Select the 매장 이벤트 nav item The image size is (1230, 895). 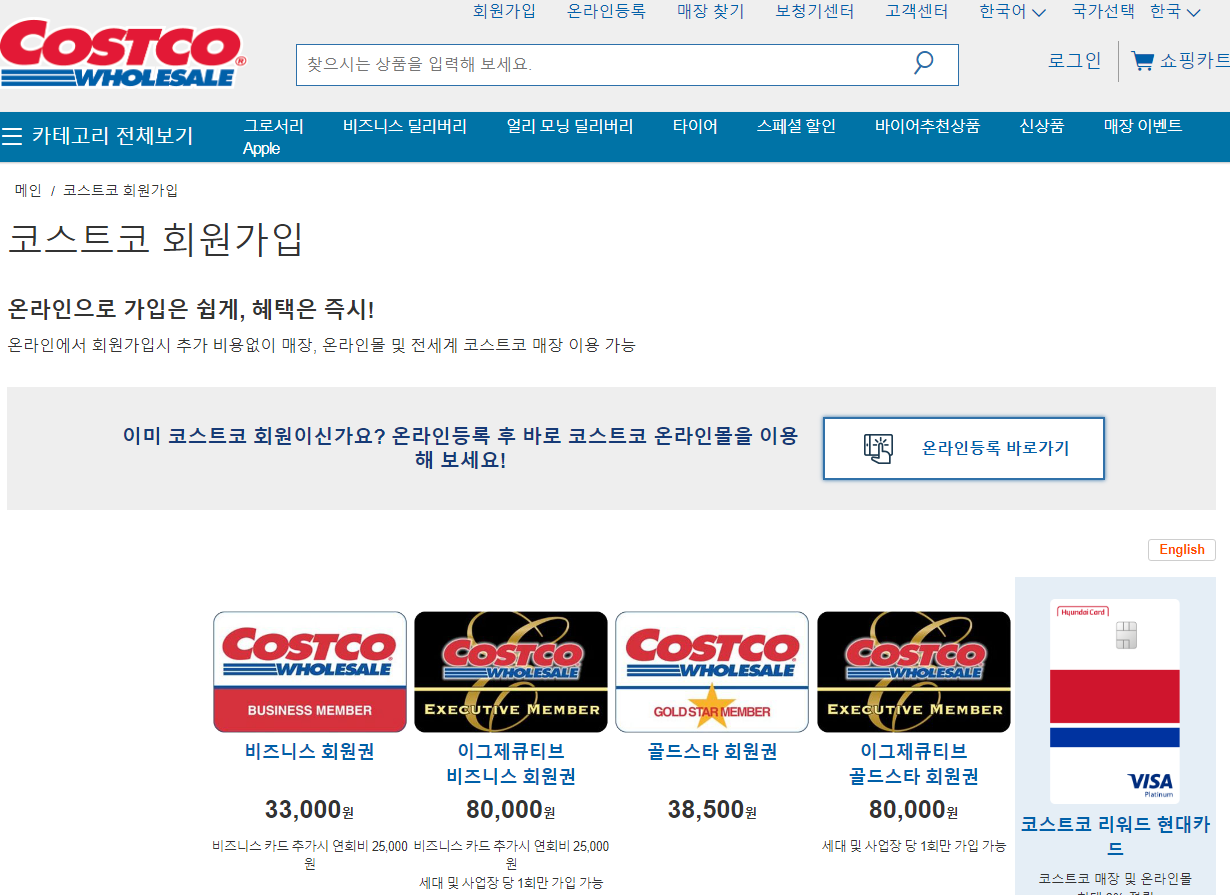click(1143, 126)
